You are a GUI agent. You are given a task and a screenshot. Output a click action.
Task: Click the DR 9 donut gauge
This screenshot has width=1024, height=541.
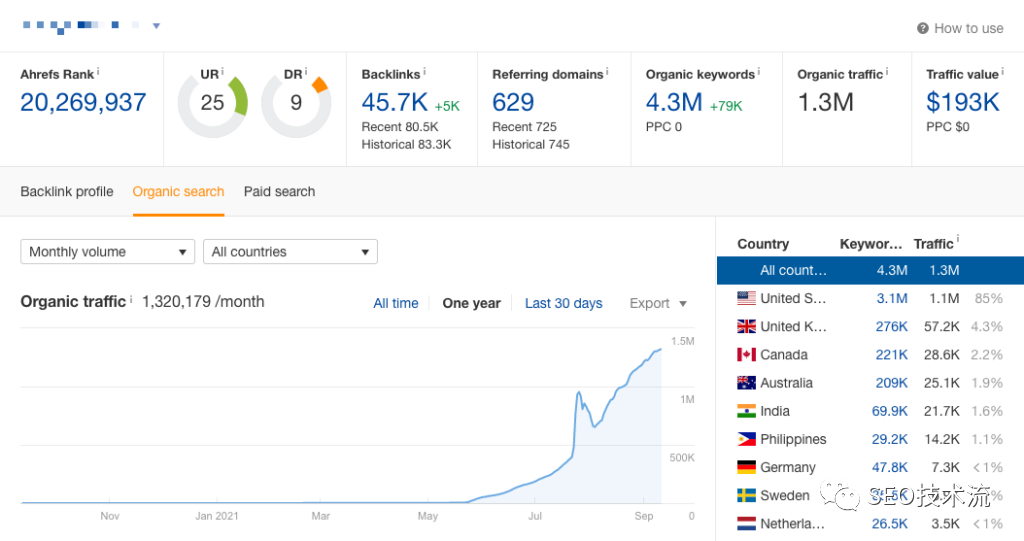point(296,103)
